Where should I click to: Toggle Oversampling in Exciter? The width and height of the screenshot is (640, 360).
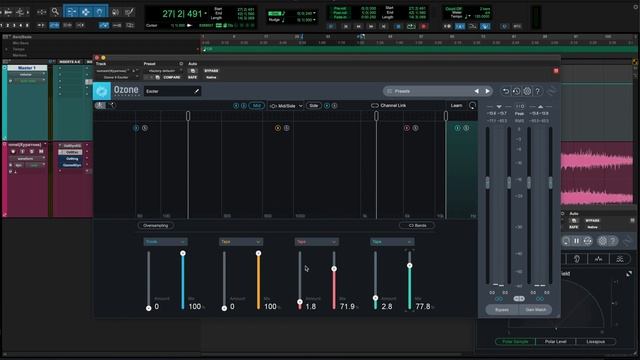pyautogui.click(x=156, y=225)
